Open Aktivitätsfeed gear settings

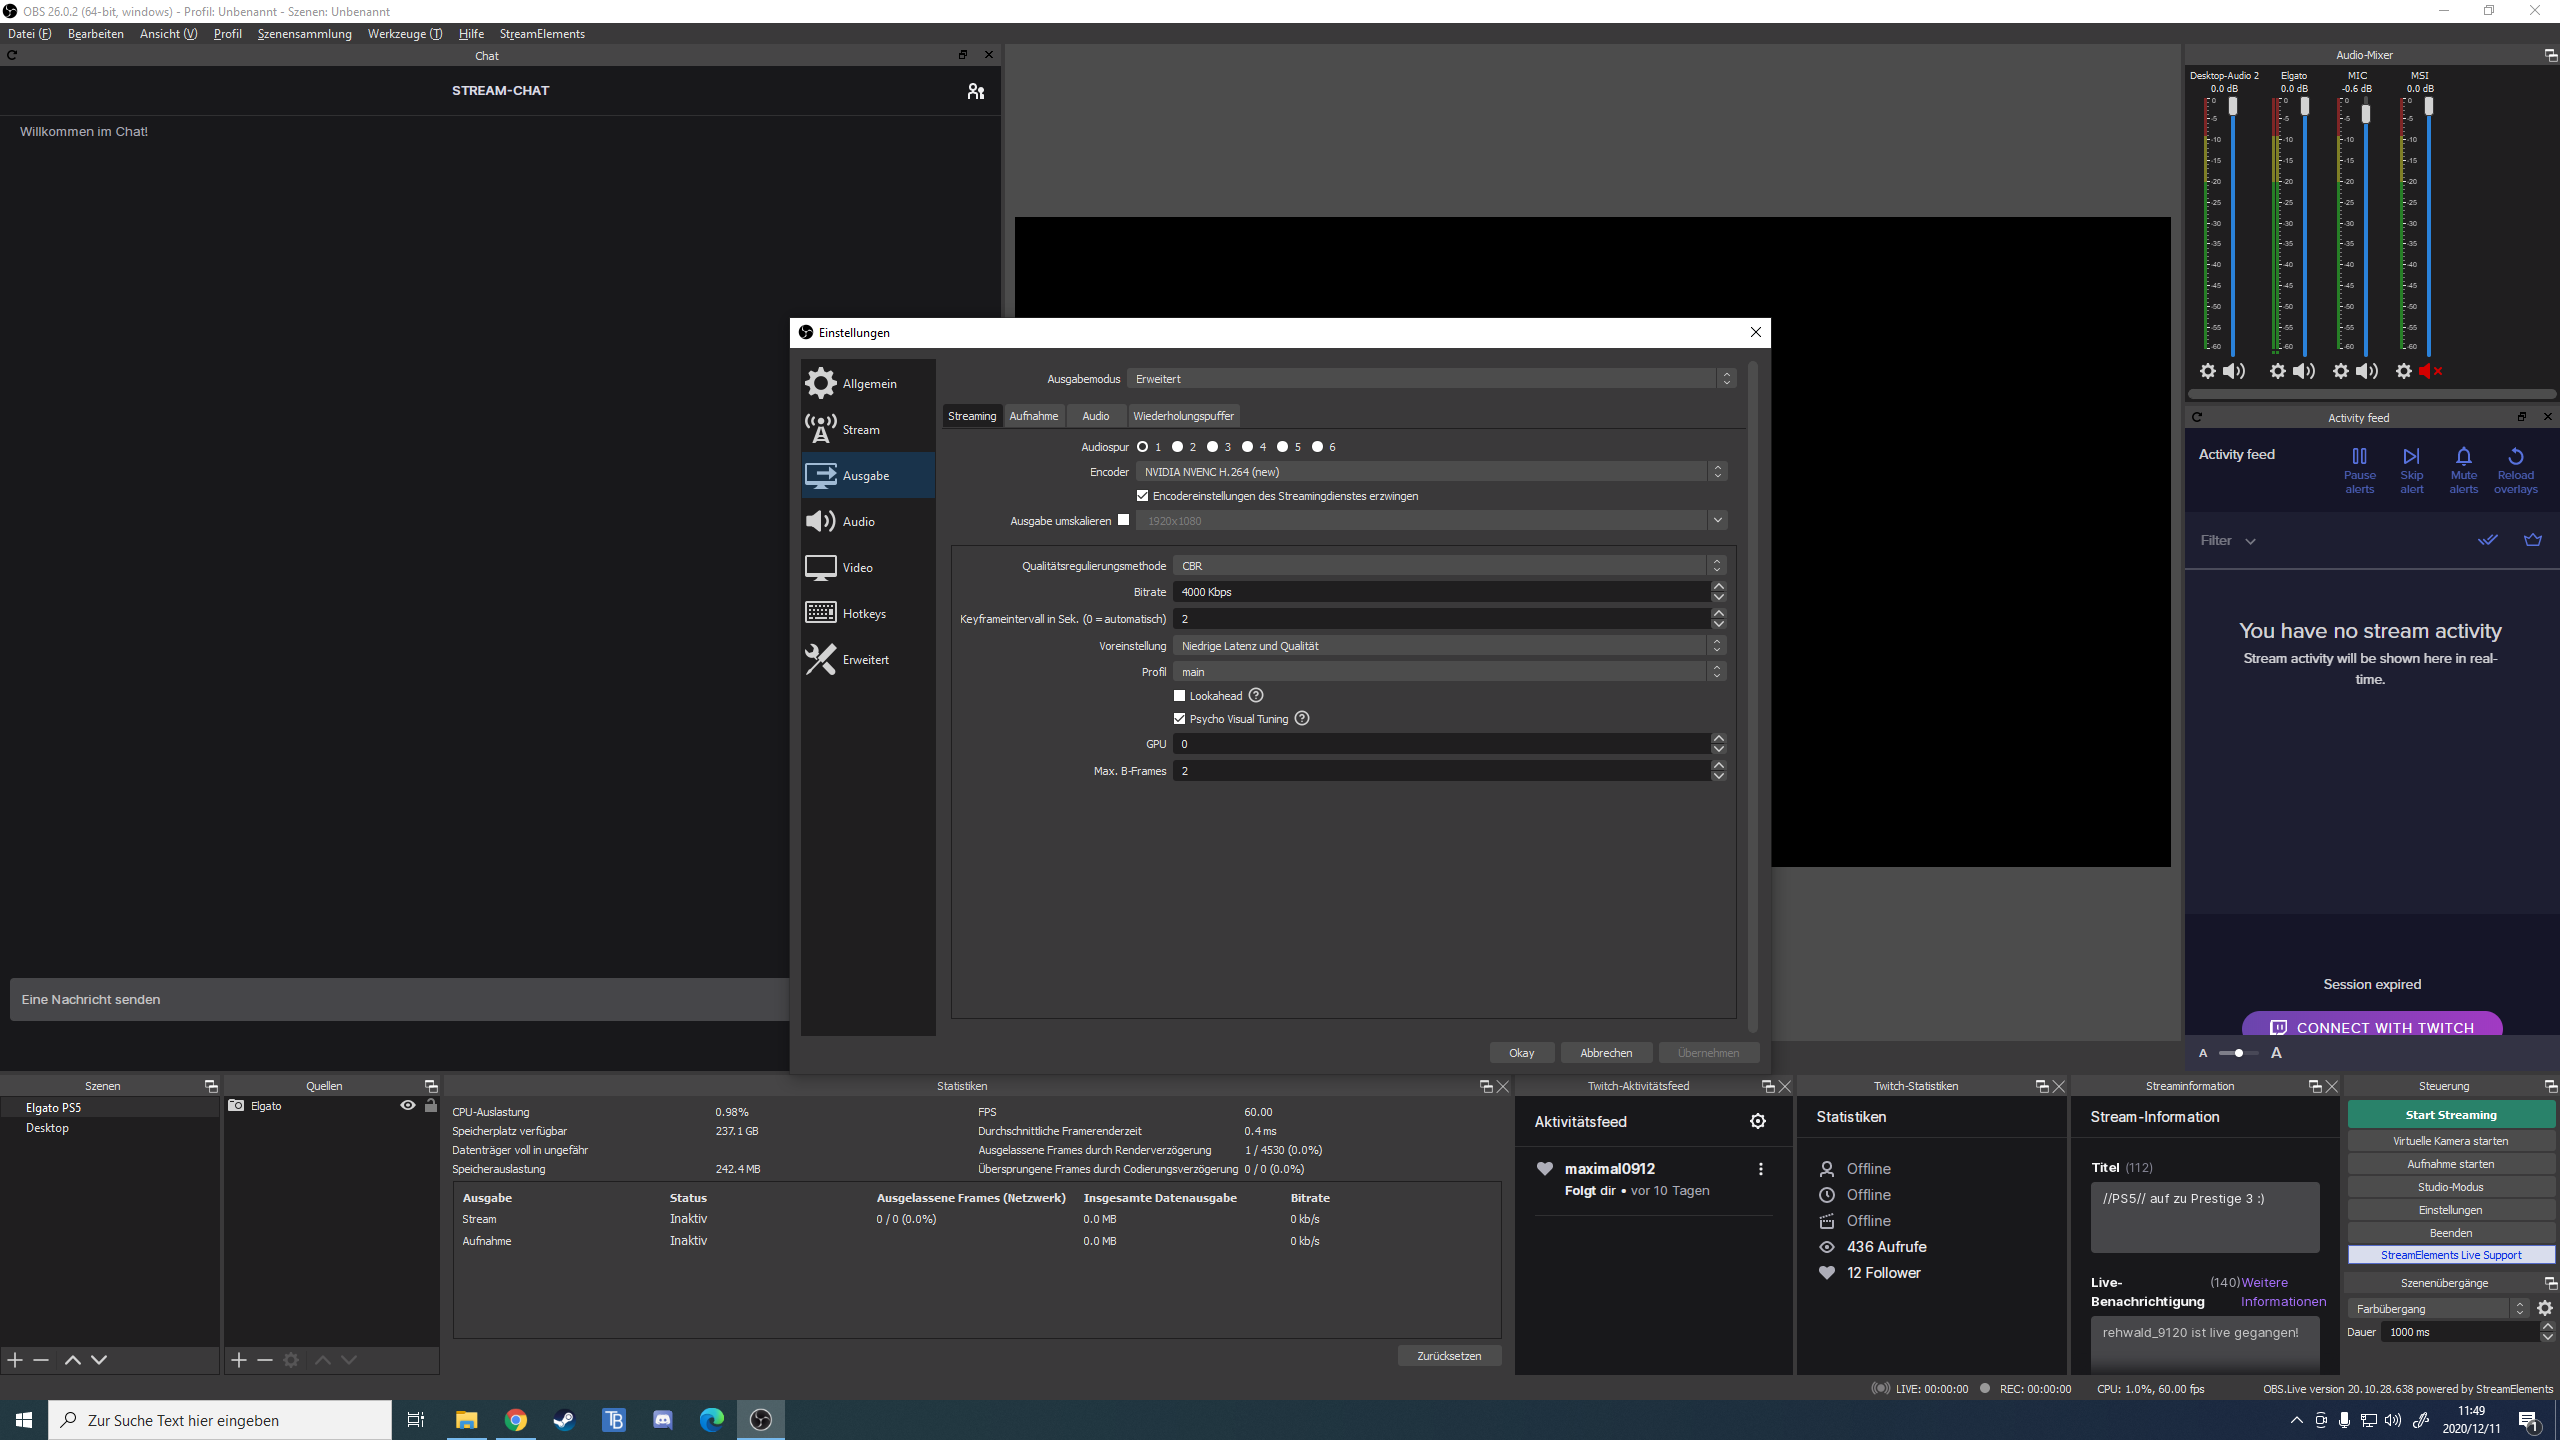click(1757, 1121)
